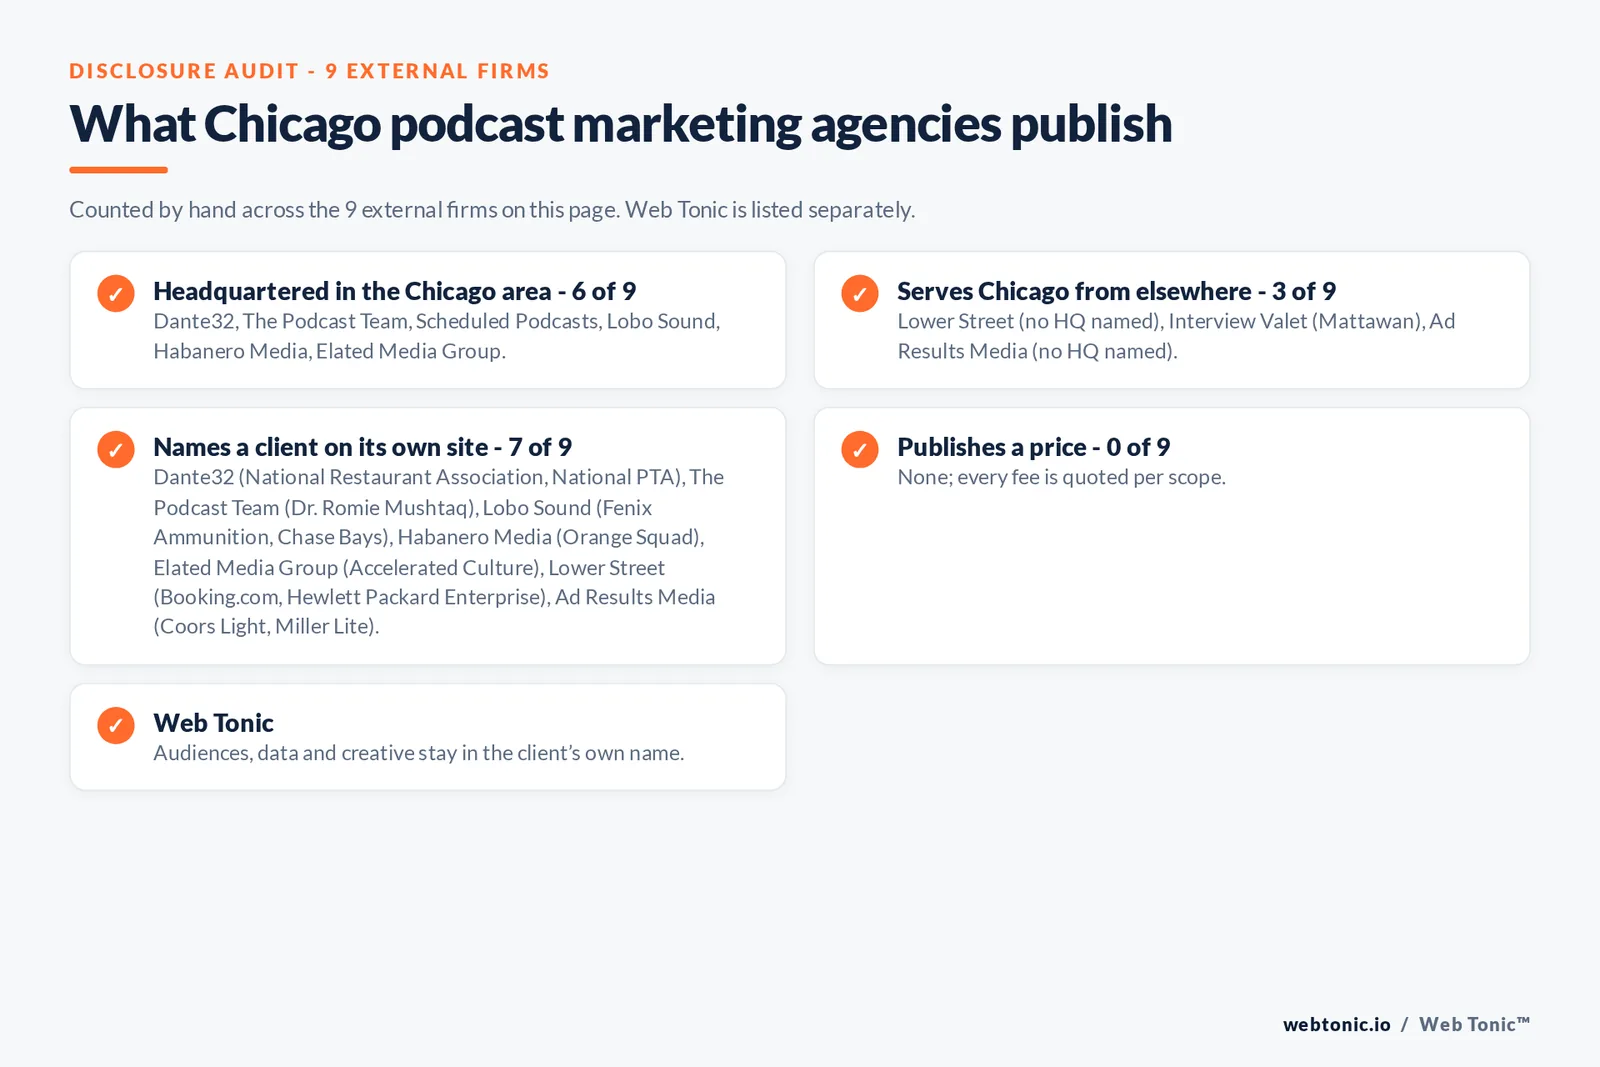The image size is (1600, 1067).
Task: Click the list starting 'Dante32, The Podcast Team, Scheduled Podcasts'
Action: 437,336
